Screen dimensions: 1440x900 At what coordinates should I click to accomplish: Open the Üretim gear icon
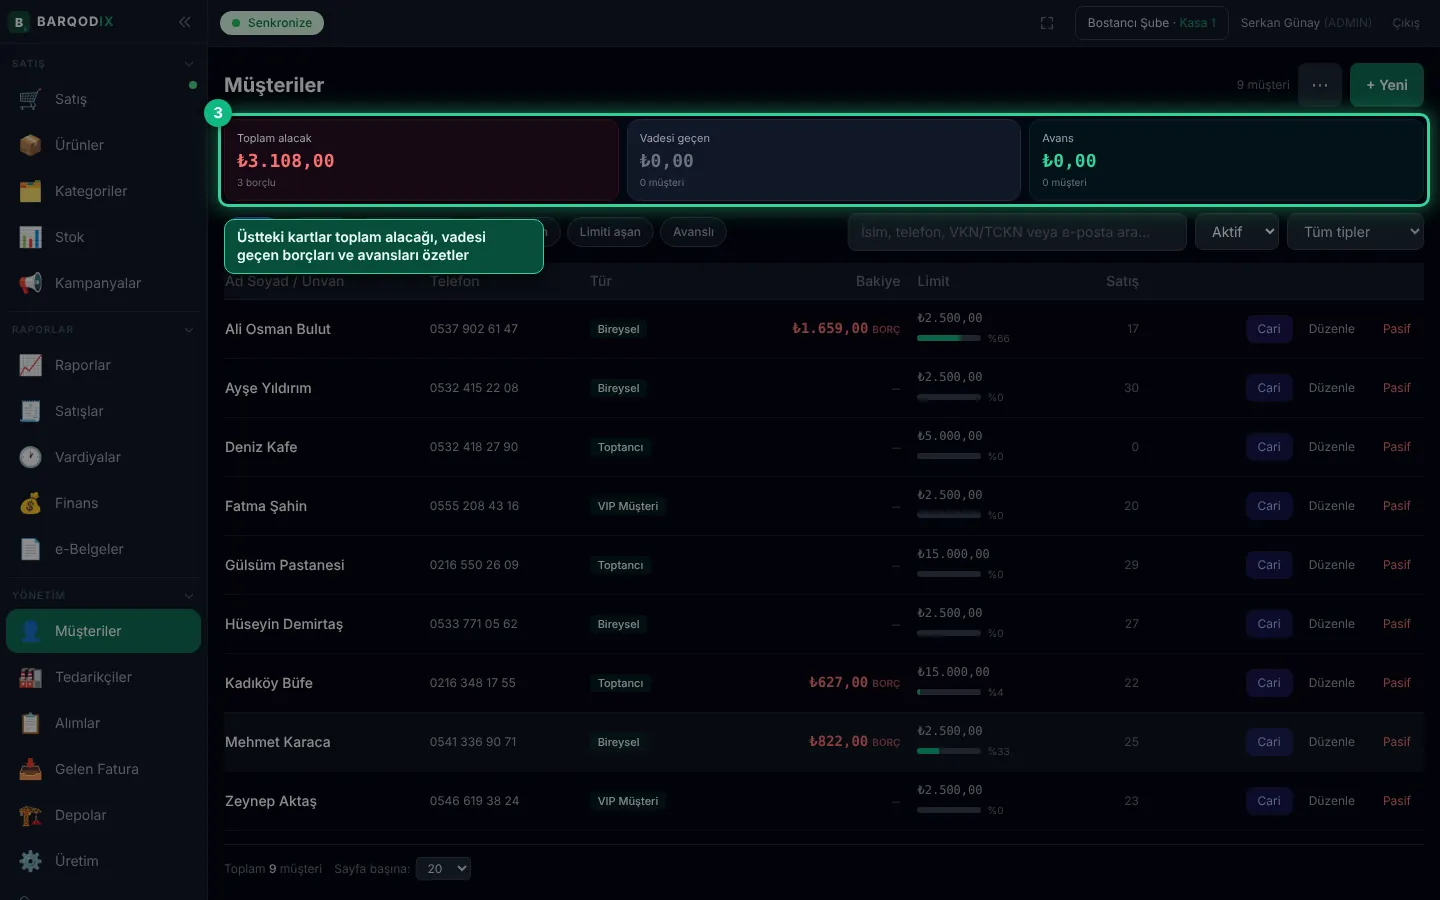tap(30, 861)
